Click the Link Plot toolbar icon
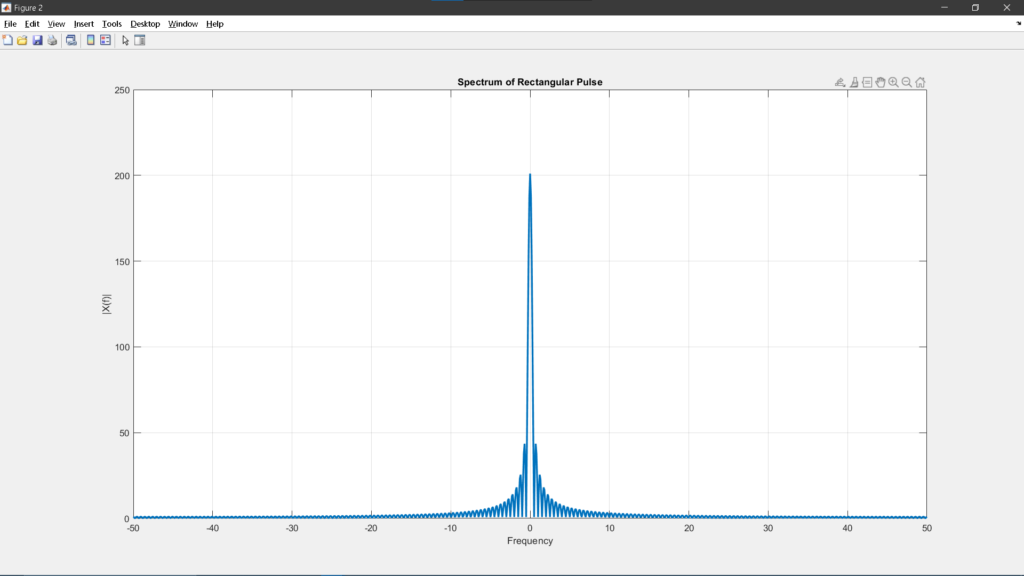 [71, 40]
